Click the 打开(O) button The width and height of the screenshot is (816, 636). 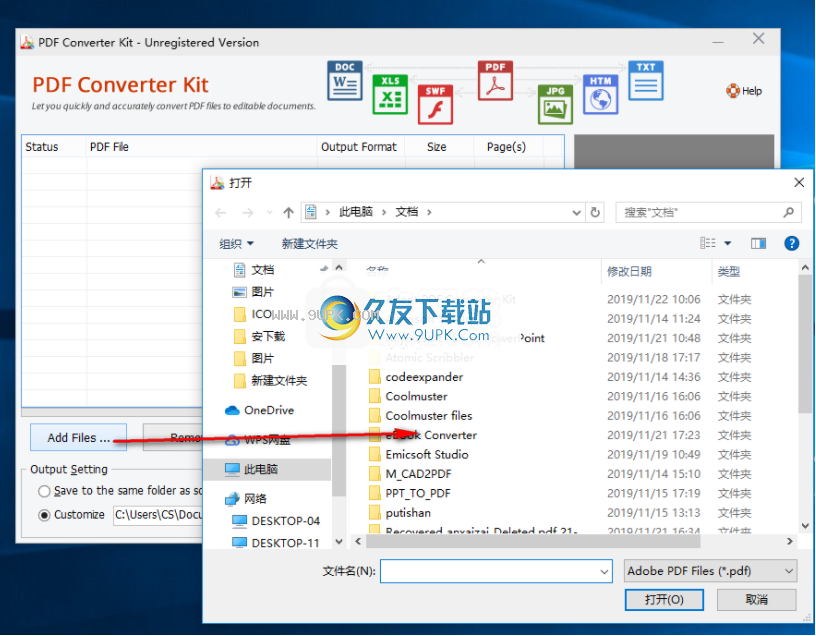pos(664,600)
